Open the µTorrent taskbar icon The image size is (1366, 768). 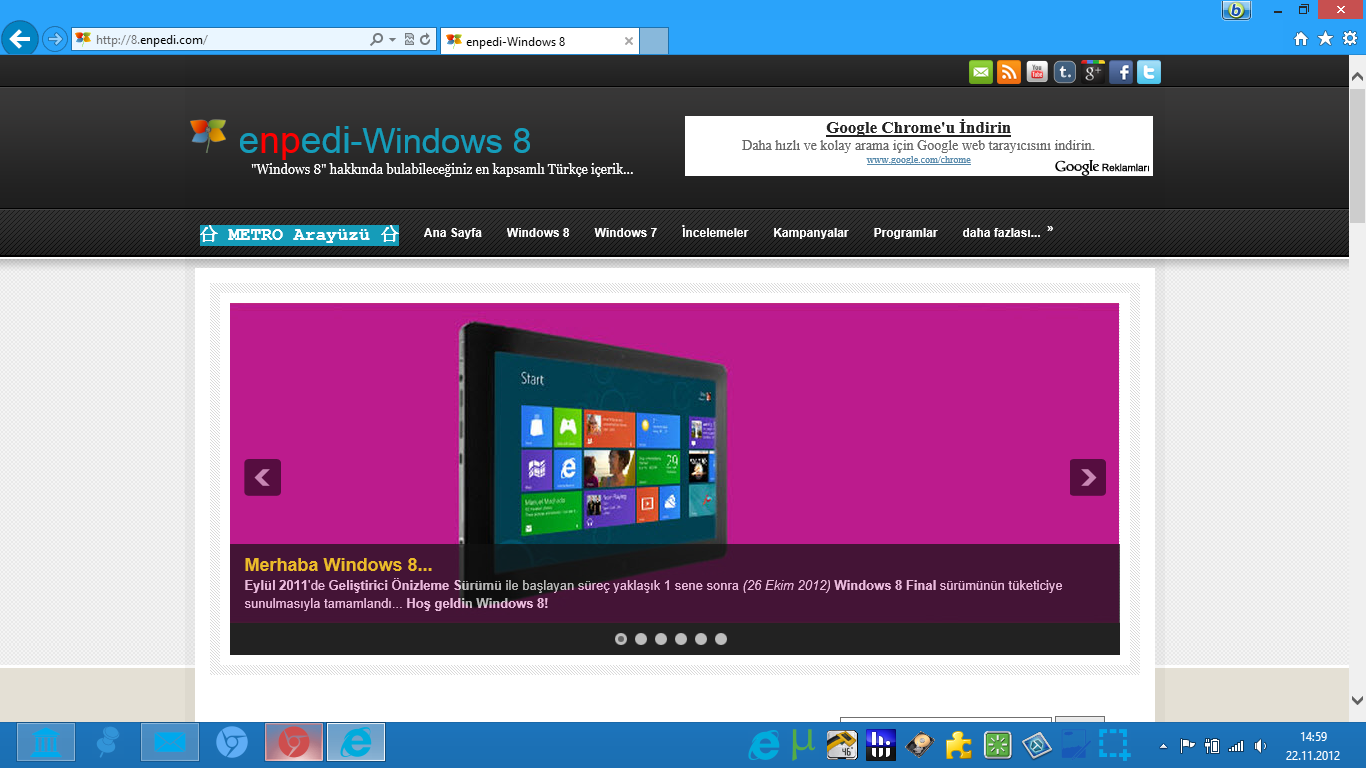(x=803, y=744)
